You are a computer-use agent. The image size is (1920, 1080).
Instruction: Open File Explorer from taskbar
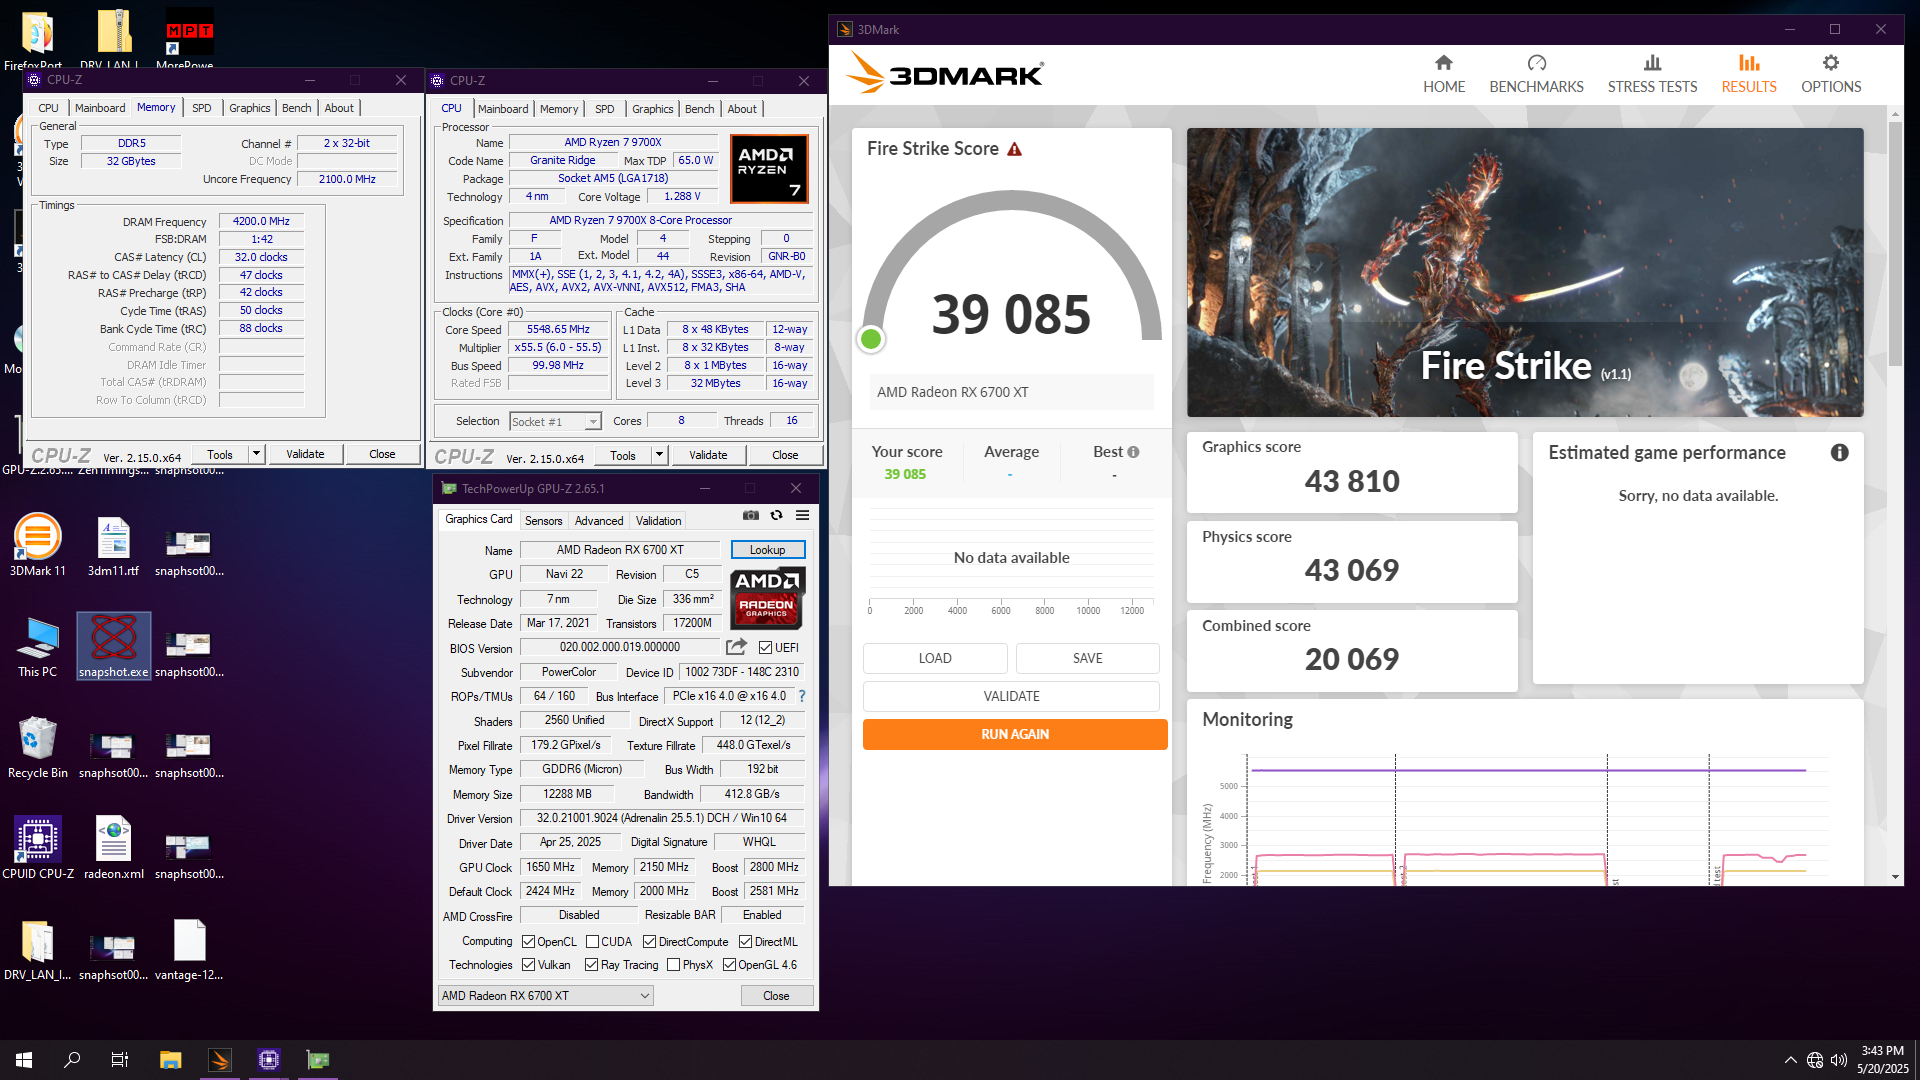(170, 1060)
